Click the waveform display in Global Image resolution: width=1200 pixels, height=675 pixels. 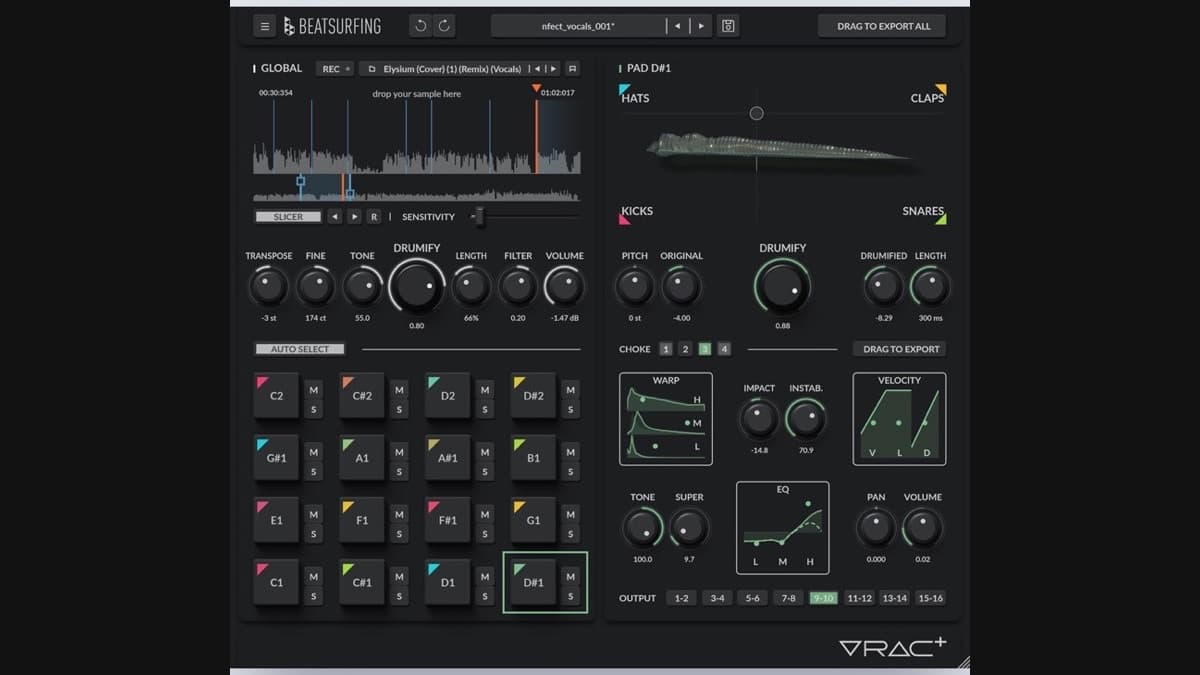416,135
